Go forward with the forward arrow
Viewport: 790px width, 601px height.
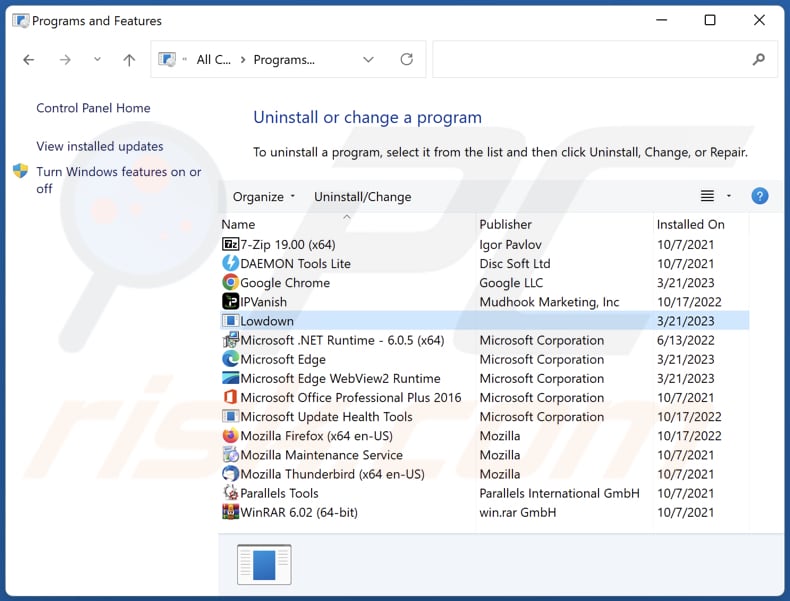pos(65,60)
